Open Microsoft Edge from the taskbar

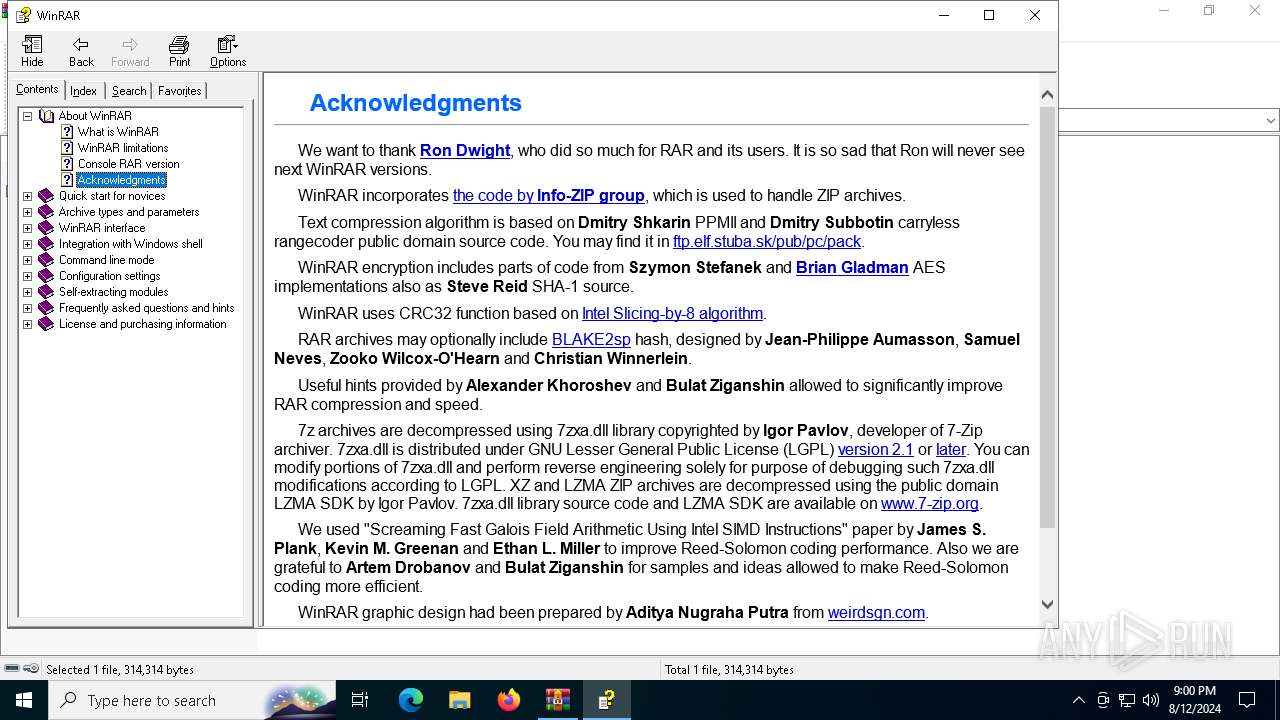tap(411, 700)
